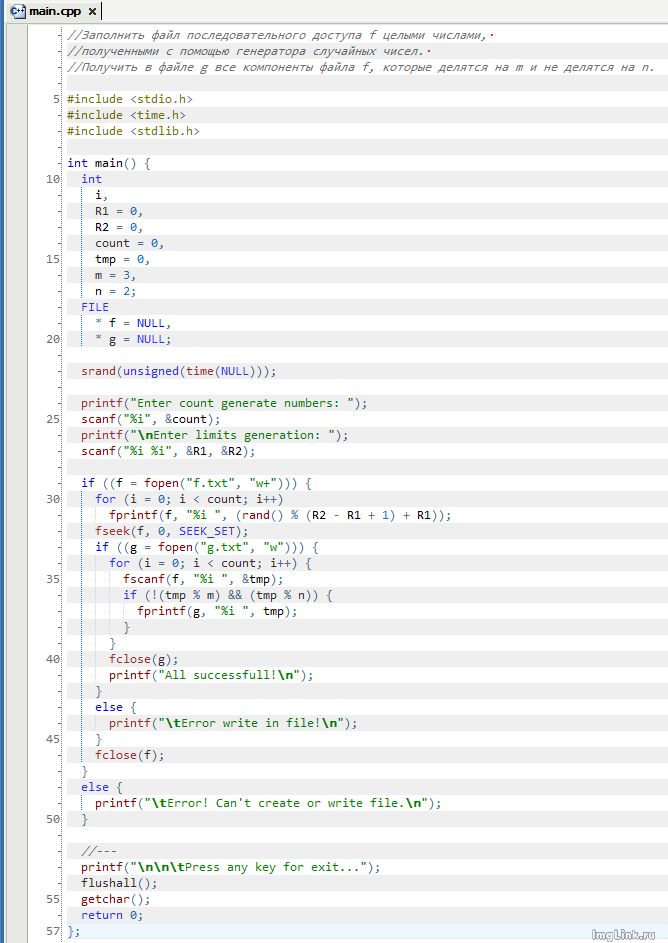668x943 pixels.
Task: Click the 'FILE' type keyword
Action: click(95, 307)
